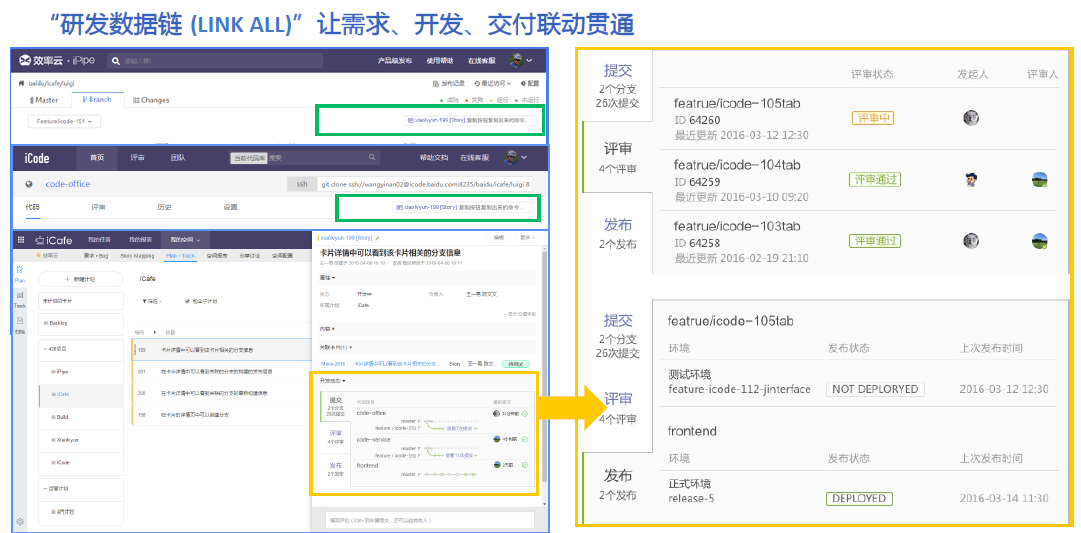Image resolution: width=1081 pixels, height=533 pixels.
Task: Open 使用帮助 in the iPipe header
Action: click(439, 61)
